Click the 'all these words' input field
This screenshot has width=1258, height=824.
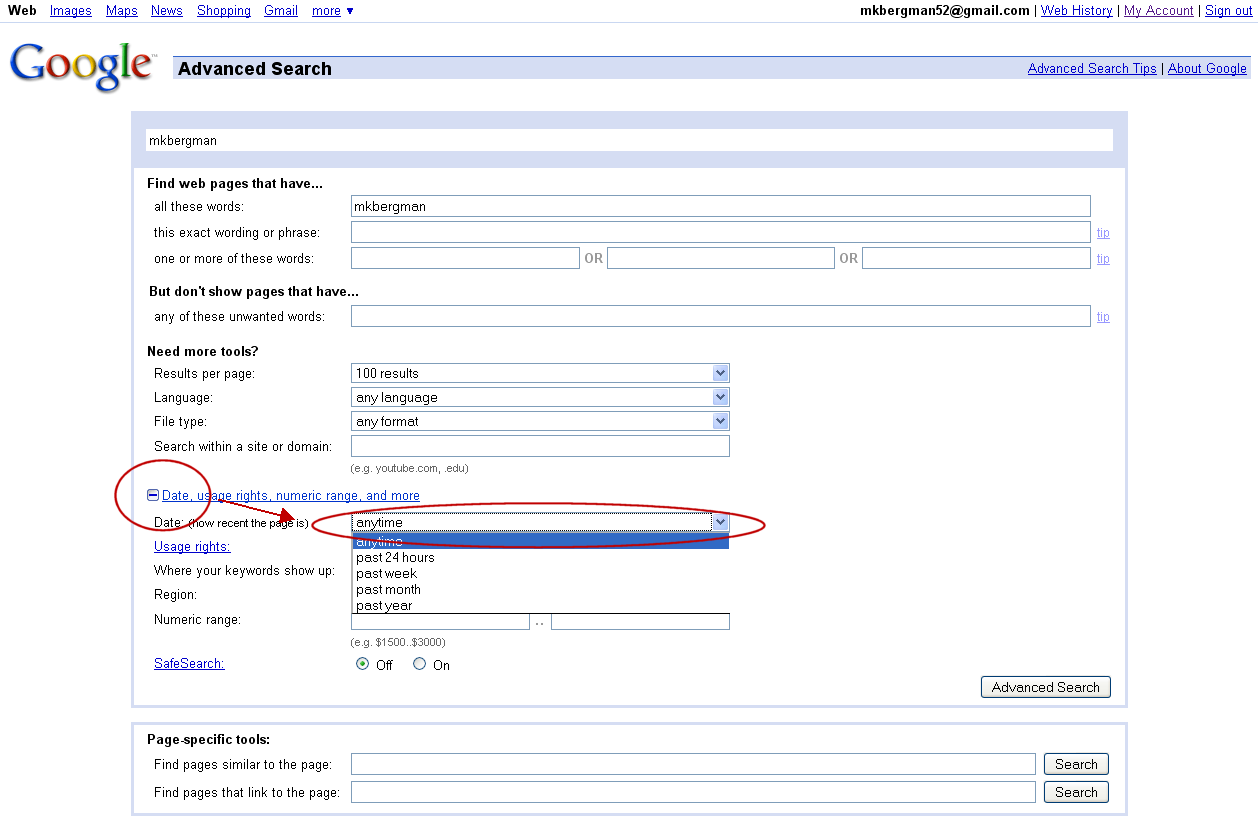click(720, 206)
